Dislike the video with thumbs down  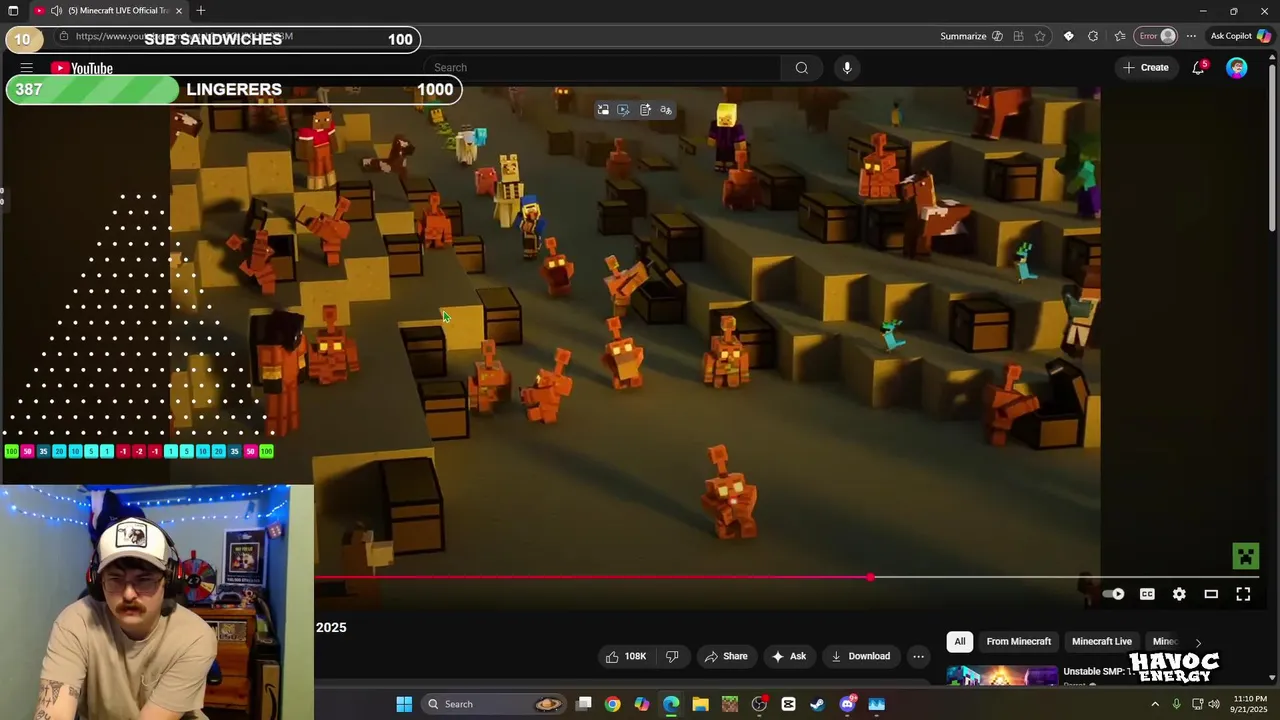pyautogui.click(x=672, y=656)
